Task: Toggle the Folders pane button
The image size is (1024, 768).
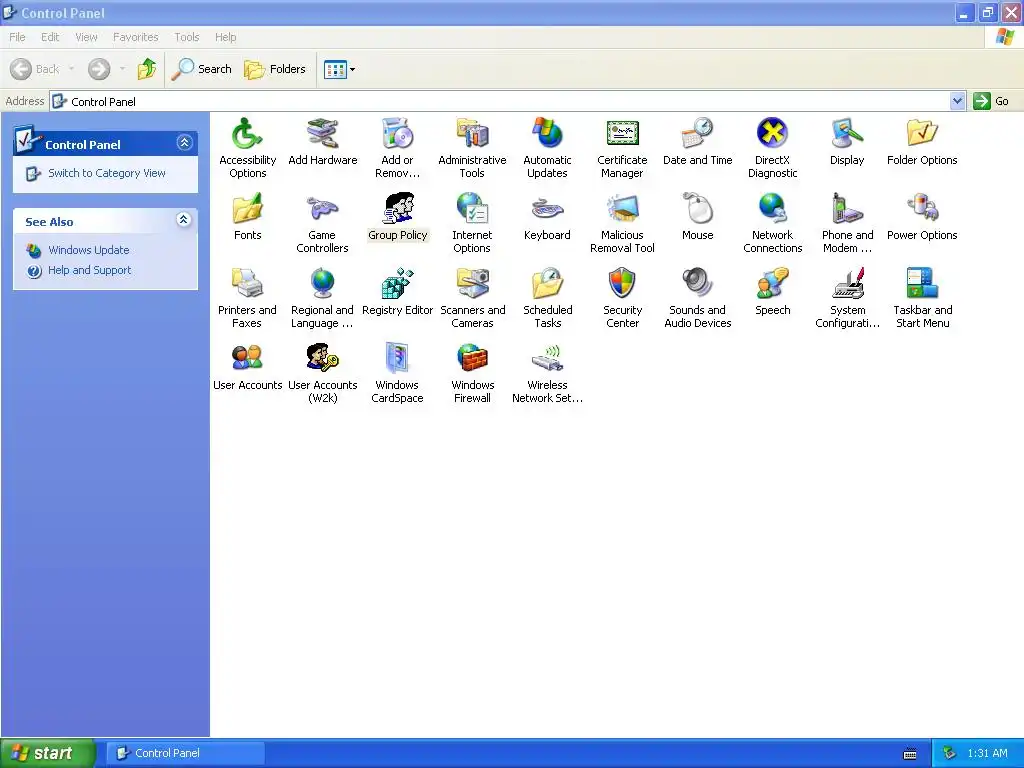Action: pos(275,69)
